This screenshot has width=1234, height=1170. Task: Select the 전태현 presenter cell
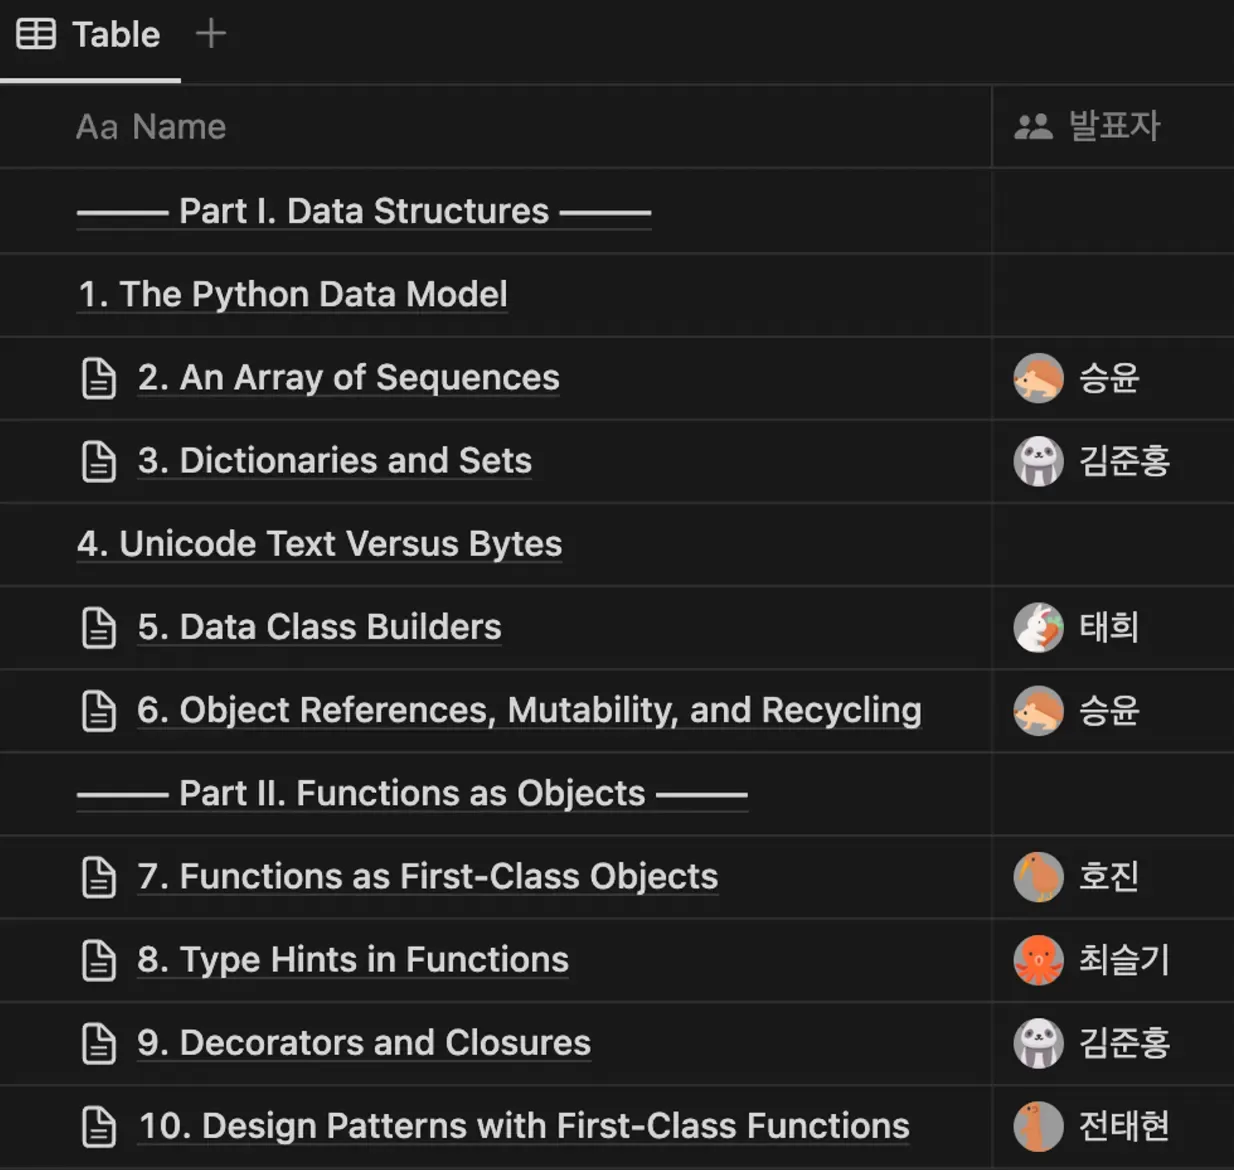(x=1113, y=1127)
